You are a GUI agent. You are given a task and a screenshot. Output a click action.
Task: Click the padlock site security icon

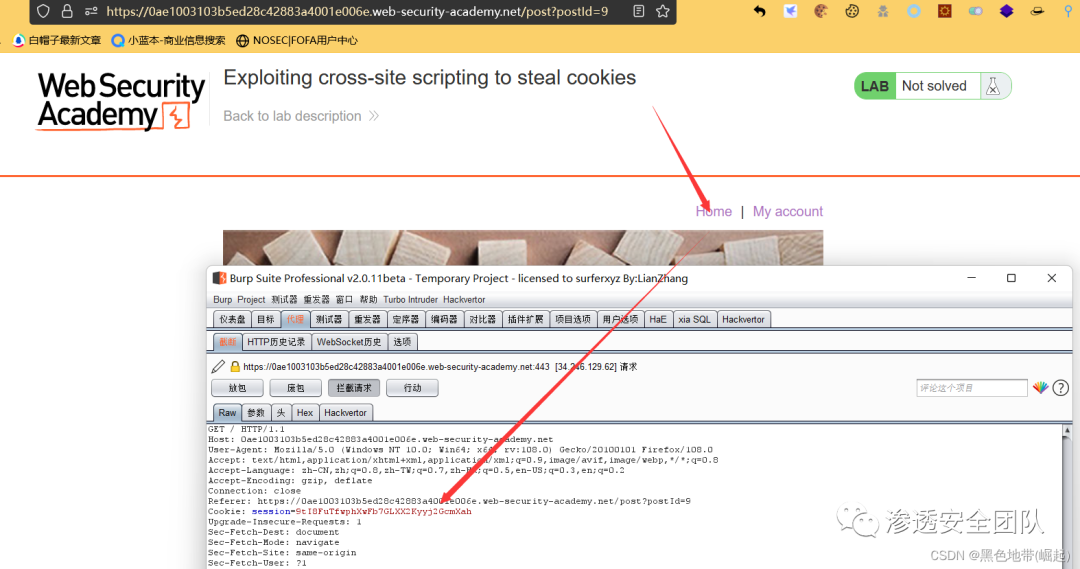click(x=67, y=11)
